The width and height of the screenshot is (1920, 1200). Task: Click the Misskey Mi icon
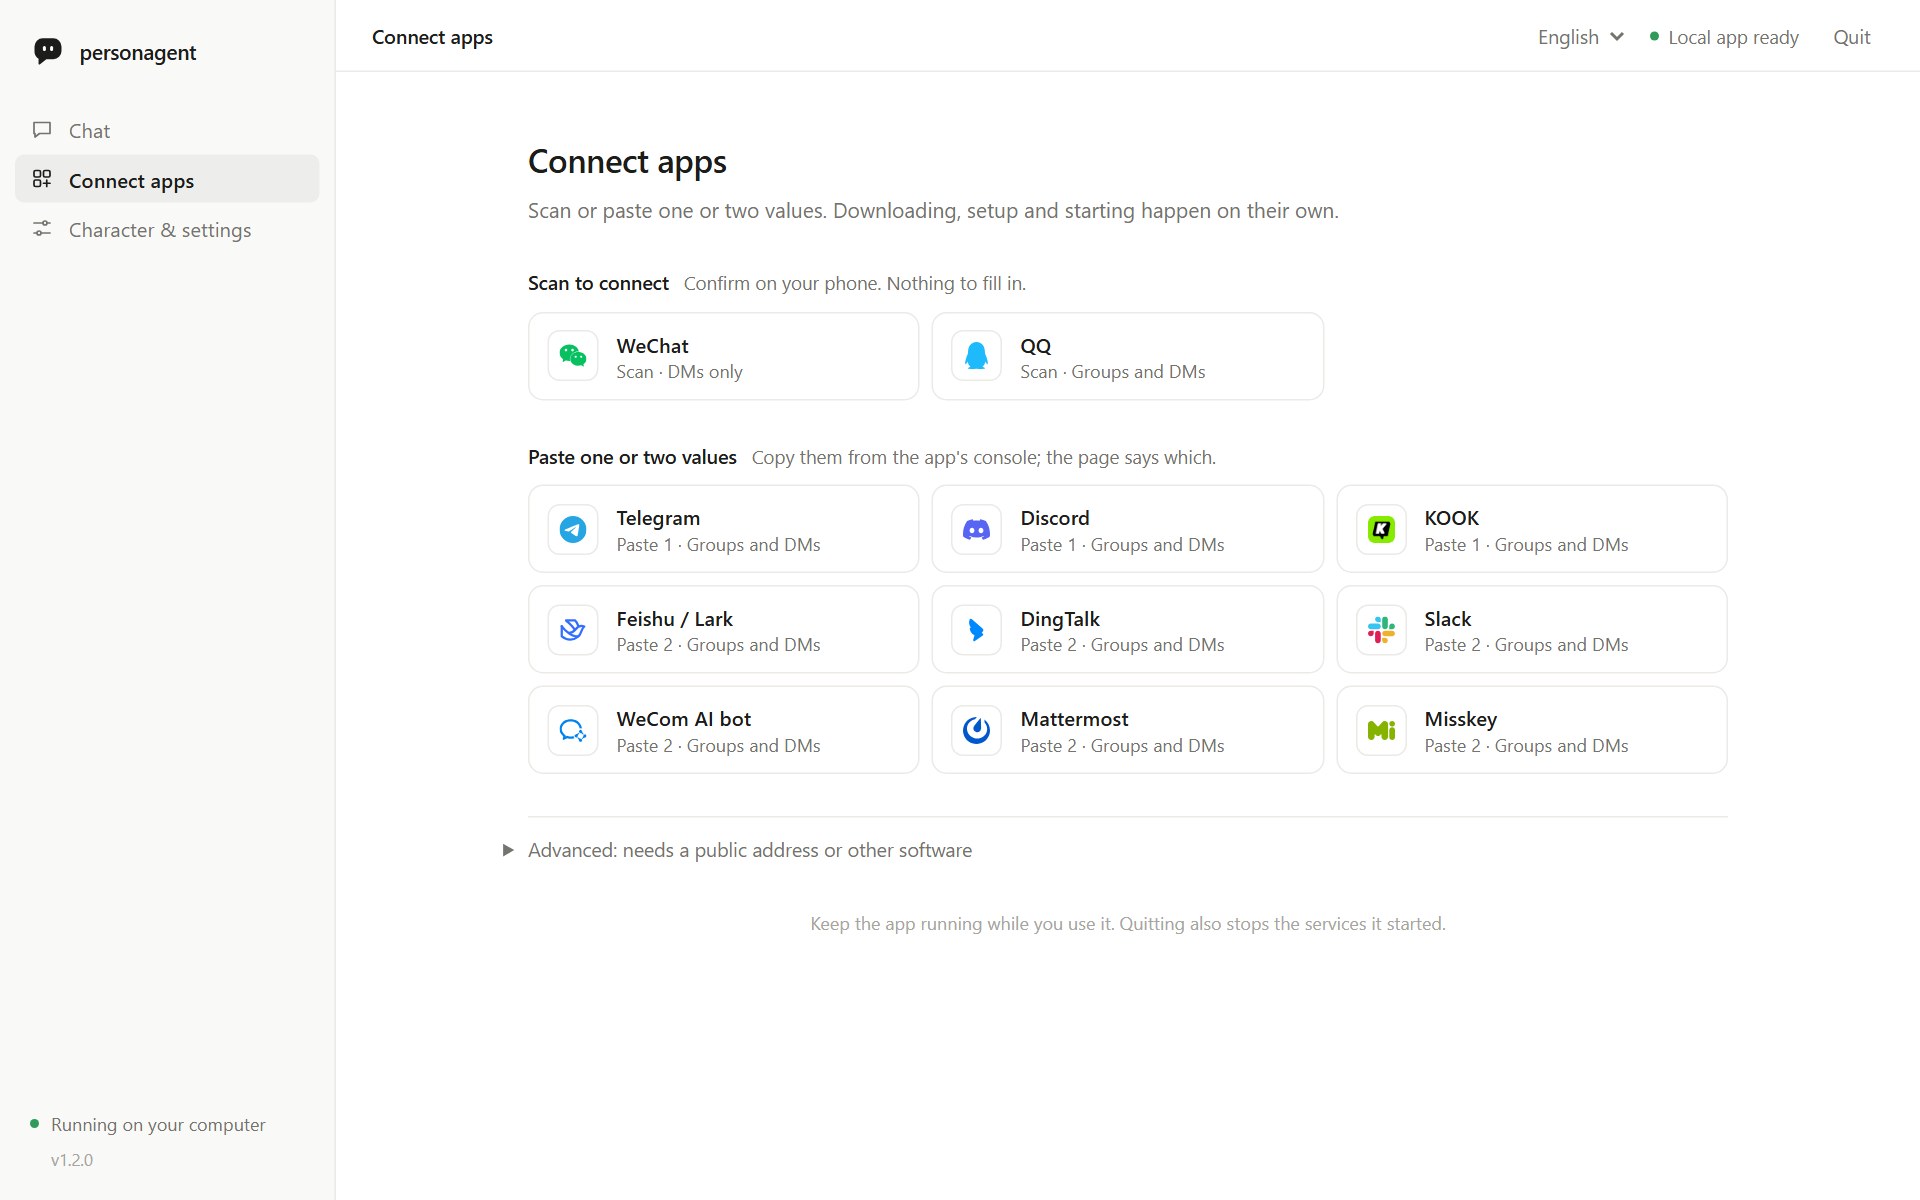click(x=1381, y=730)
